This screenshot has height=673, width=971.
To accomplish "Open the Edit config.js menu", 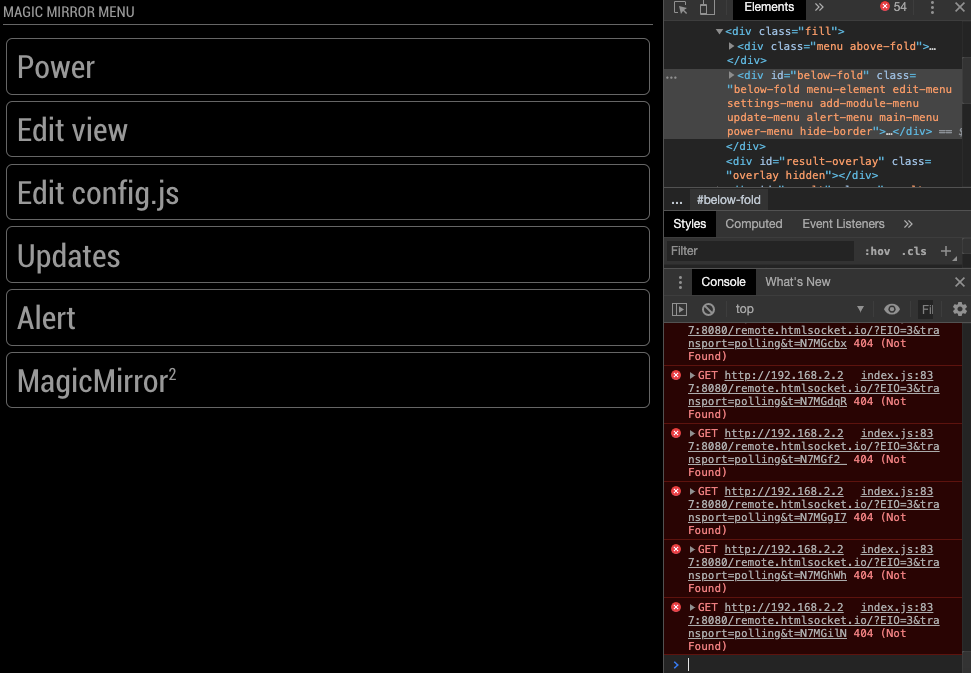I will 328,192.
